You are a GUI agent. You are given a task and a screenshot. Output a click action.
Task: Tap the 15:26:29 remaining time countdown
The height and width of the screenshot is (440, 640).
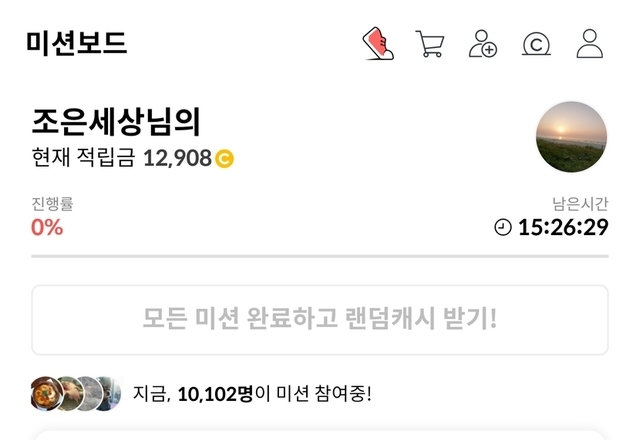(x=563, y=227)
